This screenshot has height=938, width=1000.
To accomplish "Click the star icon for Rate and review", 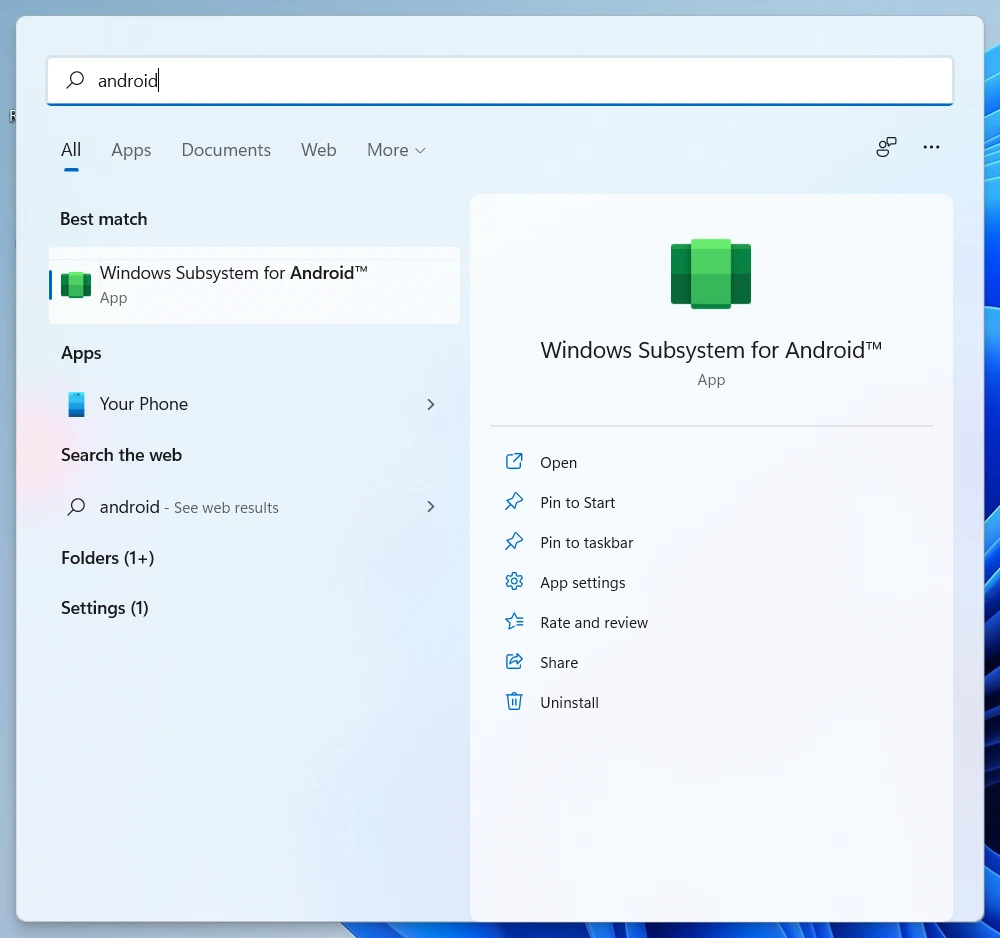I will [x=514, y=622].
